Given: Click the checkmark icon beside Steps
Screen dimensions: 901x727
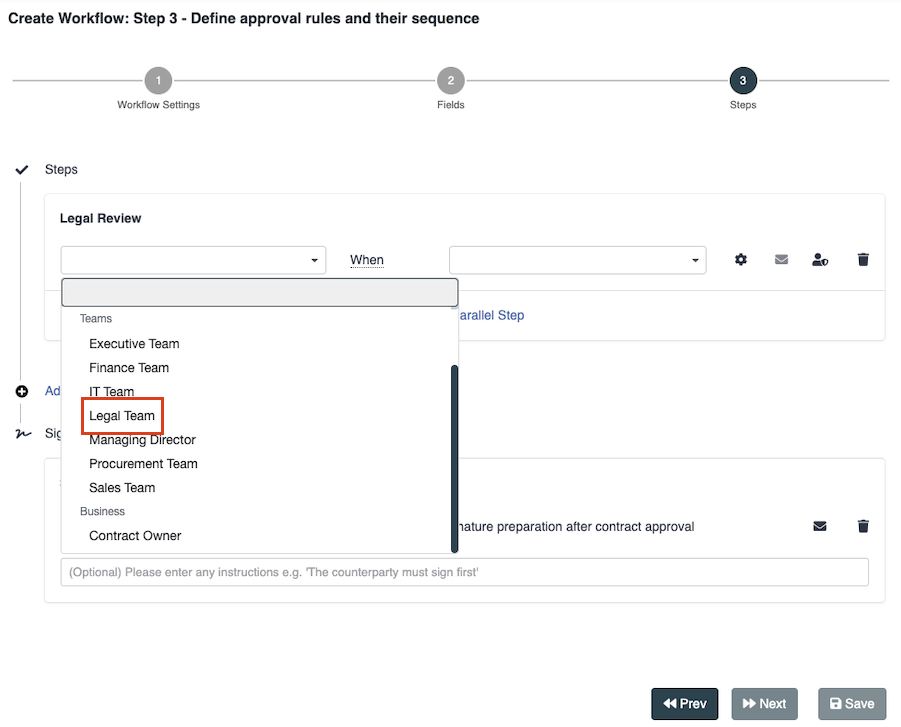Looking at the screenshot, I should coord(22,170).
